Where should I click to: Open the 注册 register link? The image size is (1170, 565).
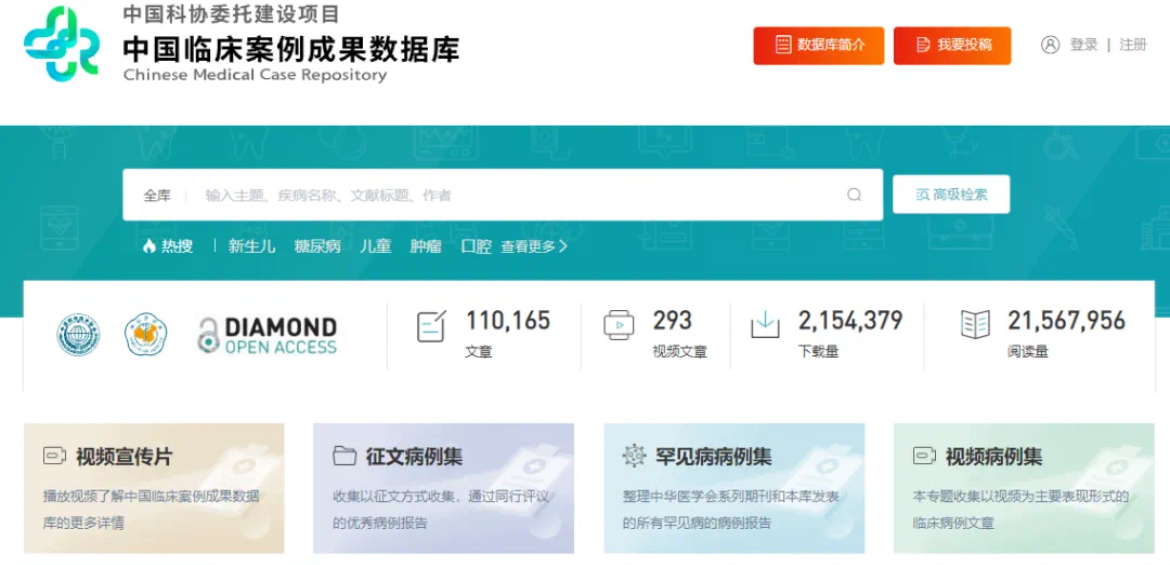pos(1133,45)
